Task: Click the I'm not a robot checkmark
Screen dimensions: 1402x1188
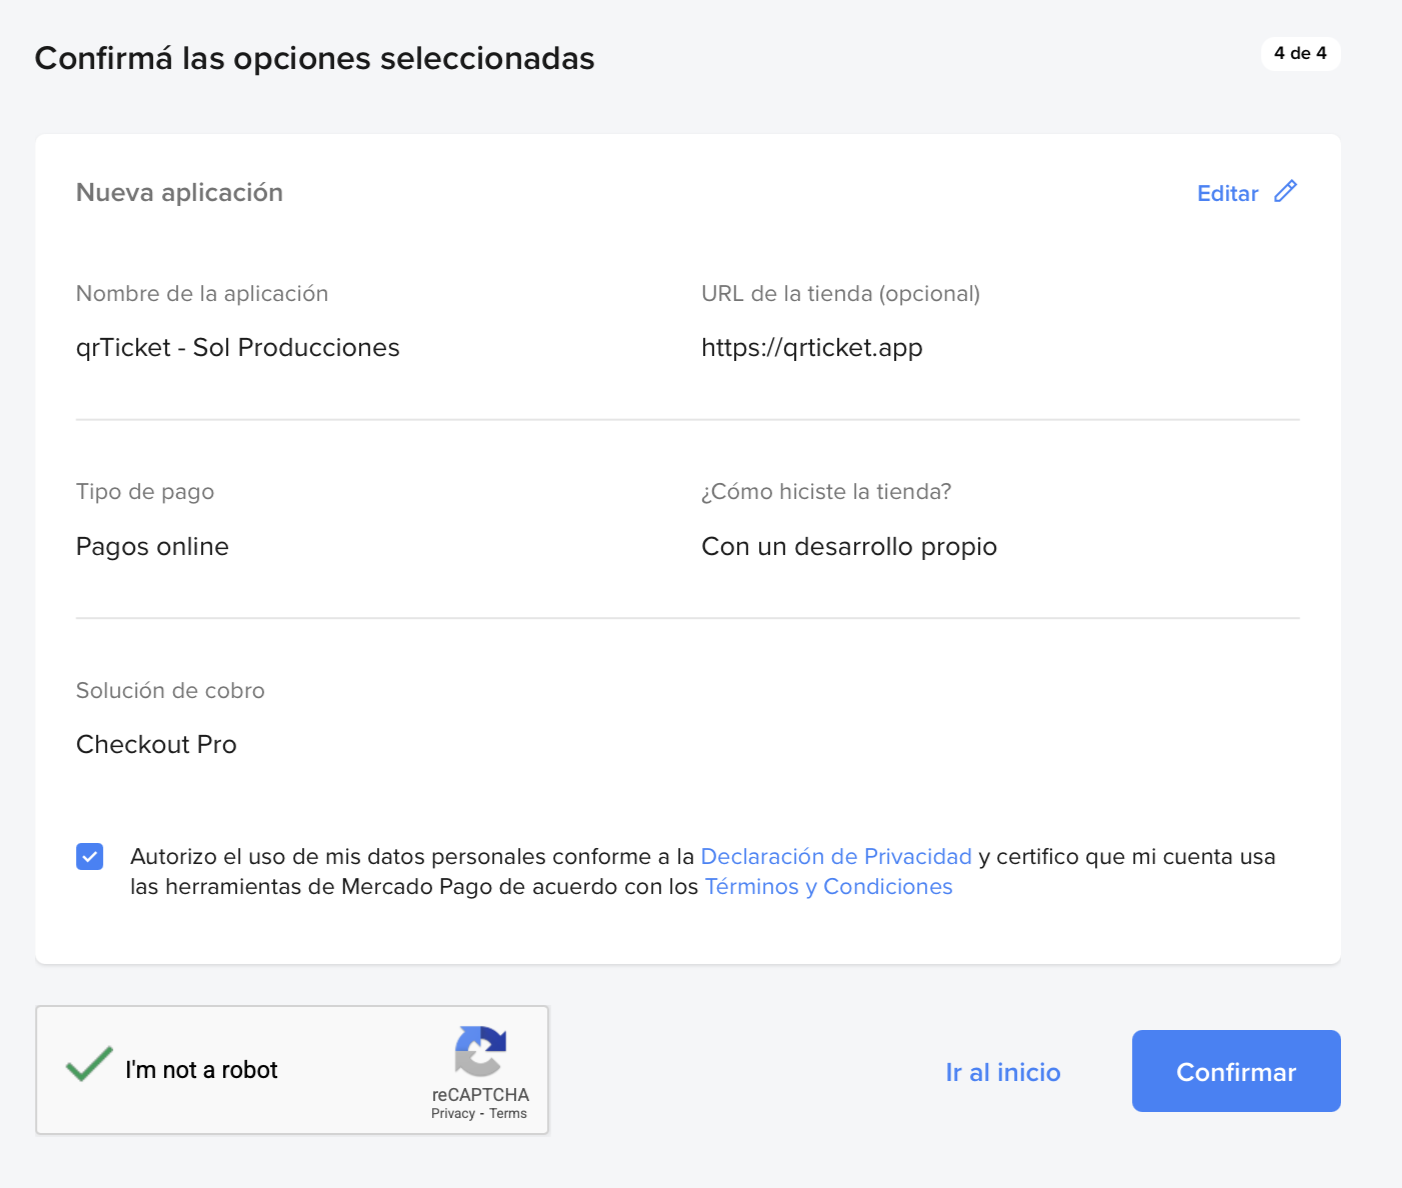Action: pos(89,1064)
